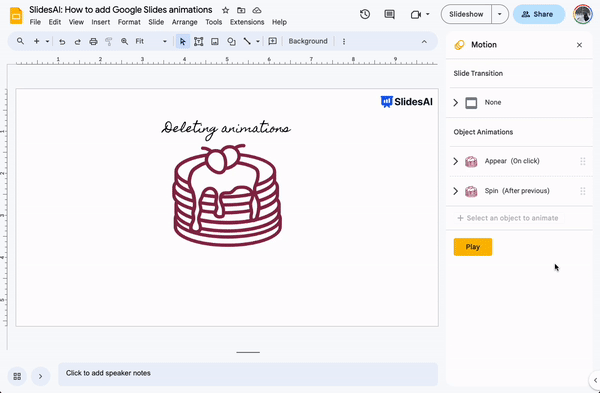Open version history clock icon
The width and height of the screenshot is (600, 393).
click(x=365, y=15)
